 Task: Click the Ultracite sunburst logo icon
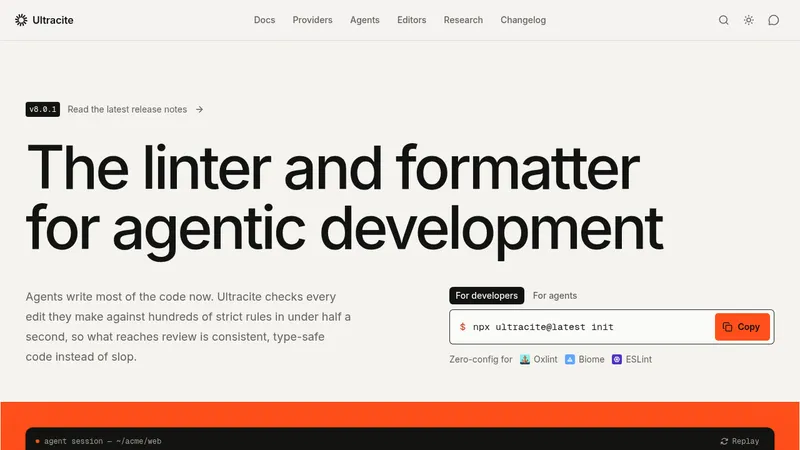click(x=21, y=20)
